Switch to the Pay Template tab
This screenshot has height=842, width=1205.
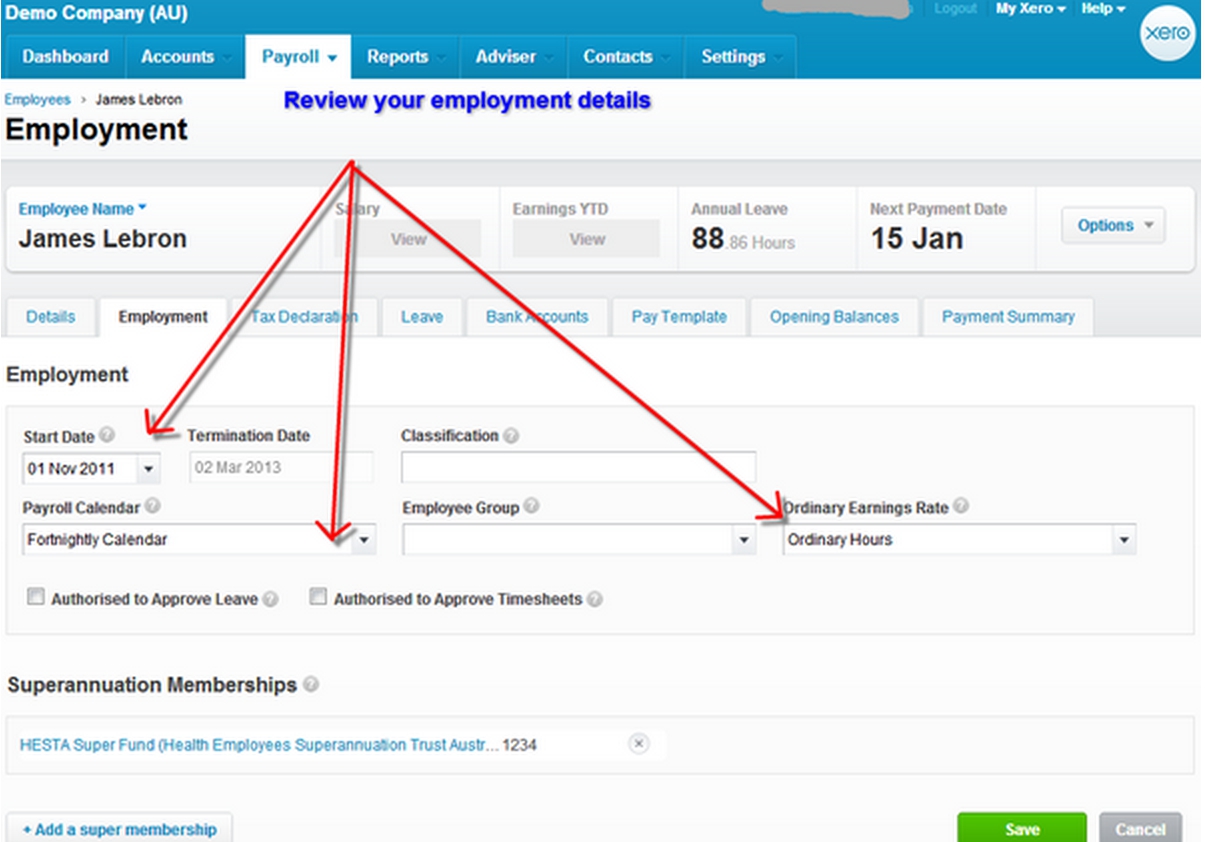click(x=679, y=317)
